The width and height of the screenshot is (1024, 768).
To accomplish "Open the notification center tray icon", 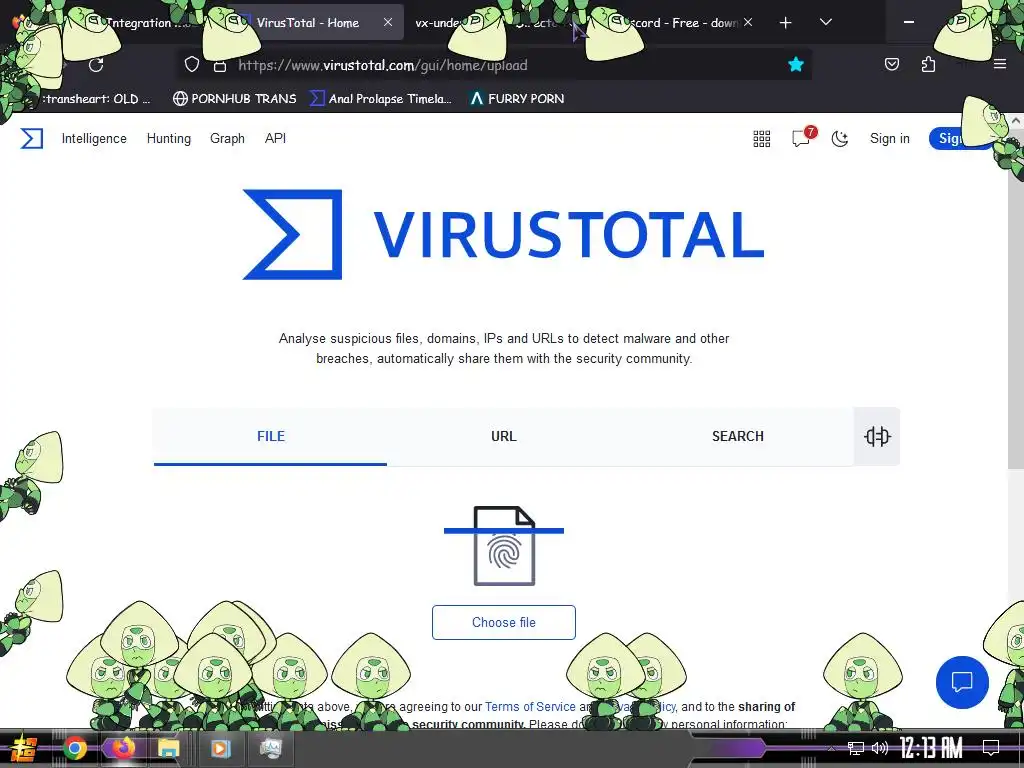I will coord(991,748).
